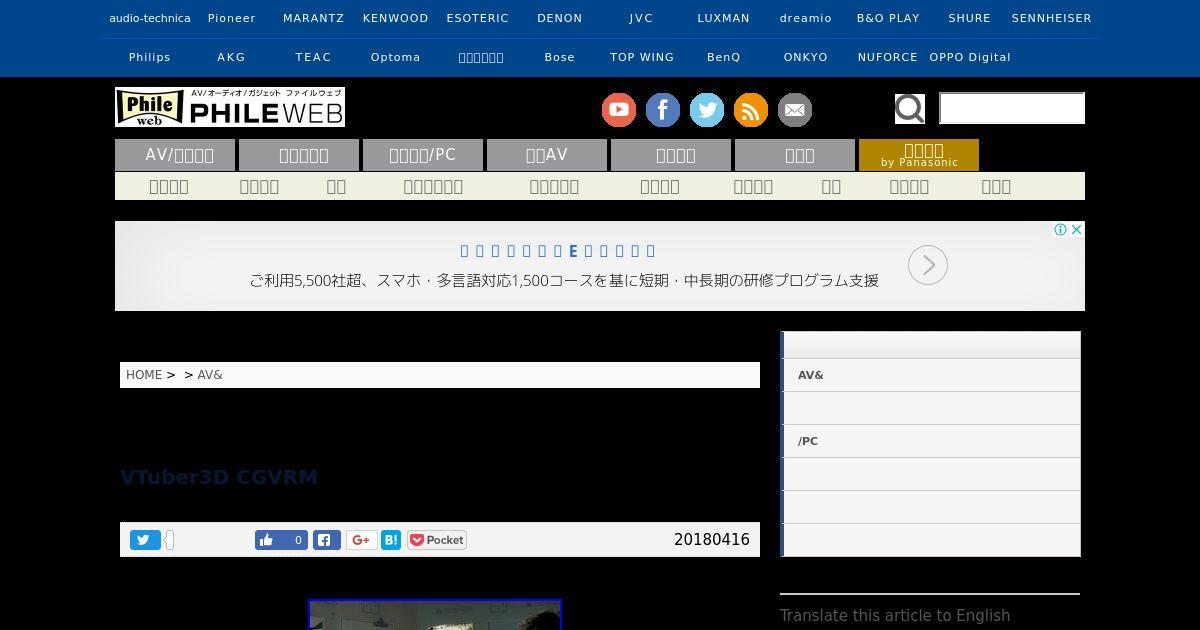Open the RSS feed icon
The image size is (1200, 630).
tap(751, 110)
